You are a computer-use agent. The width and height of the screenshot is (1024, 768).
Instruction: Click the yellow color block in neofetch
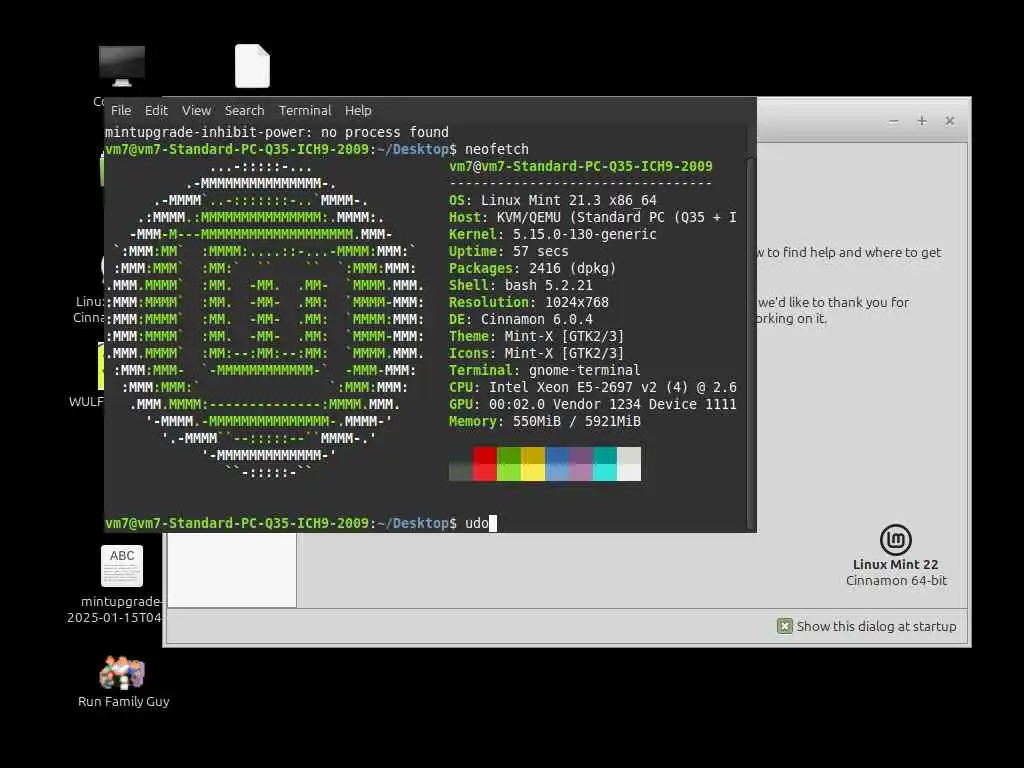tap(533, 464)
